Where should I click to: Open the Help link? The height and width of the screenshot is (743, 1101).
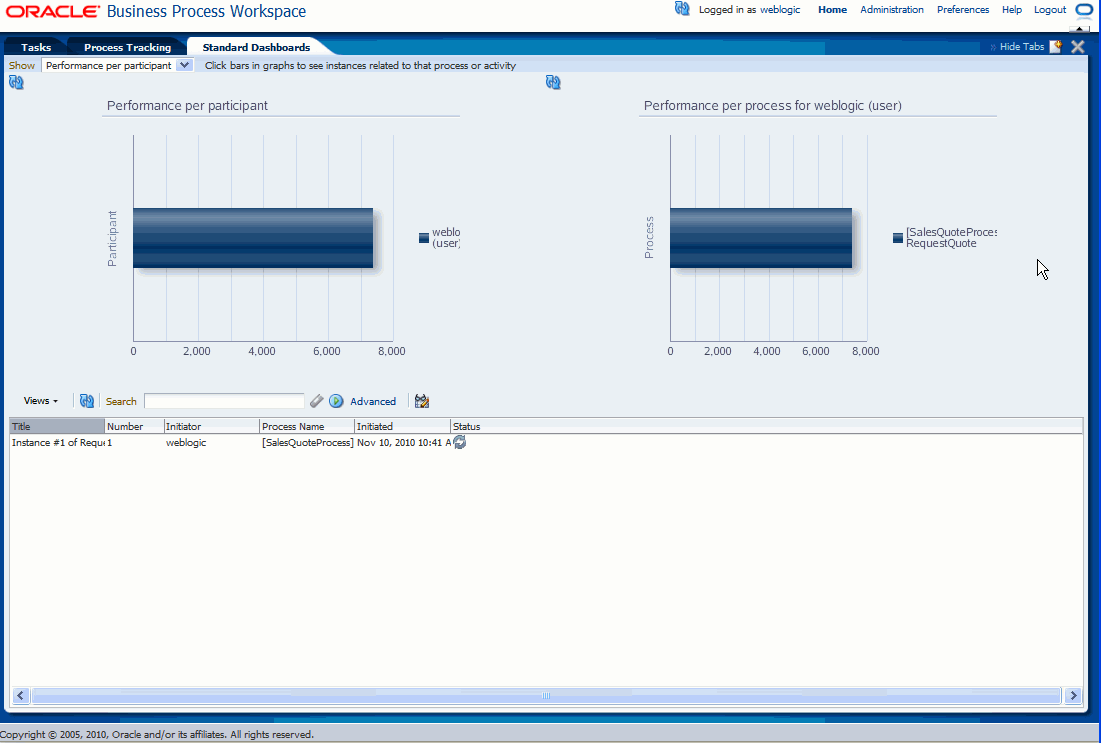tap(1012, 10)
